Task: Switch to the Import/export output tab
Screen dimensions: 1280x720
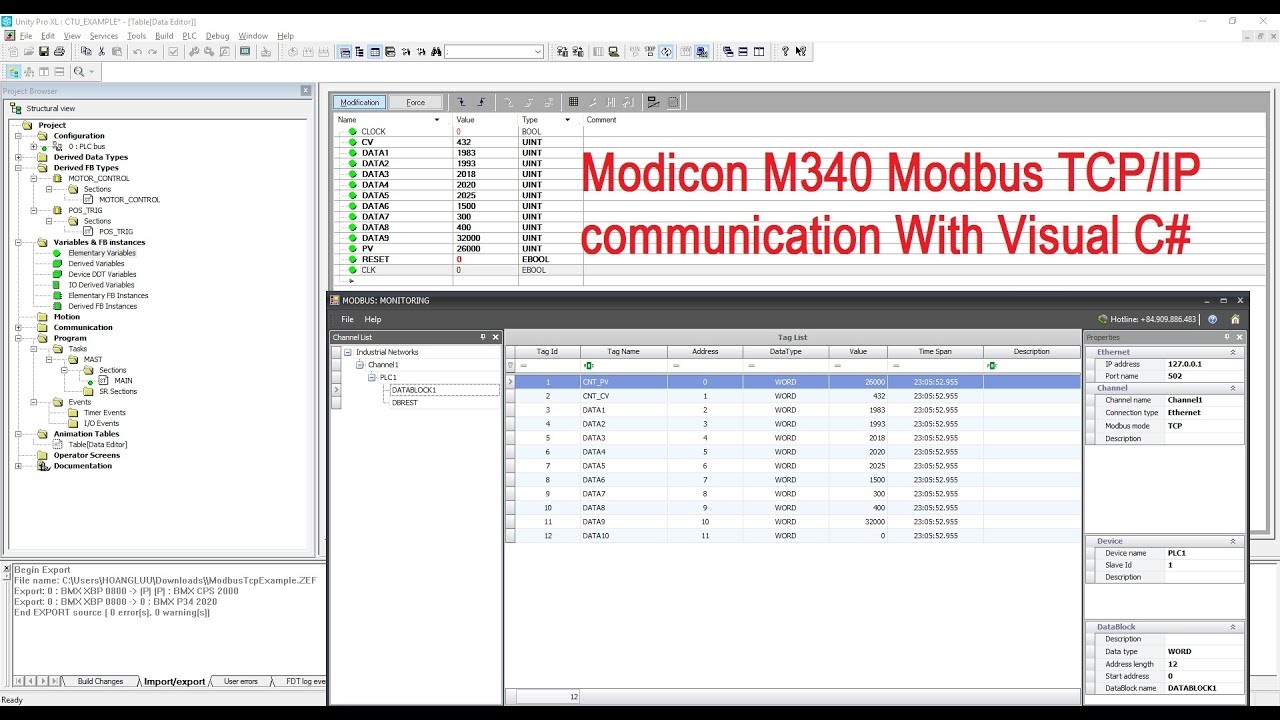Action: coord(174,681)
